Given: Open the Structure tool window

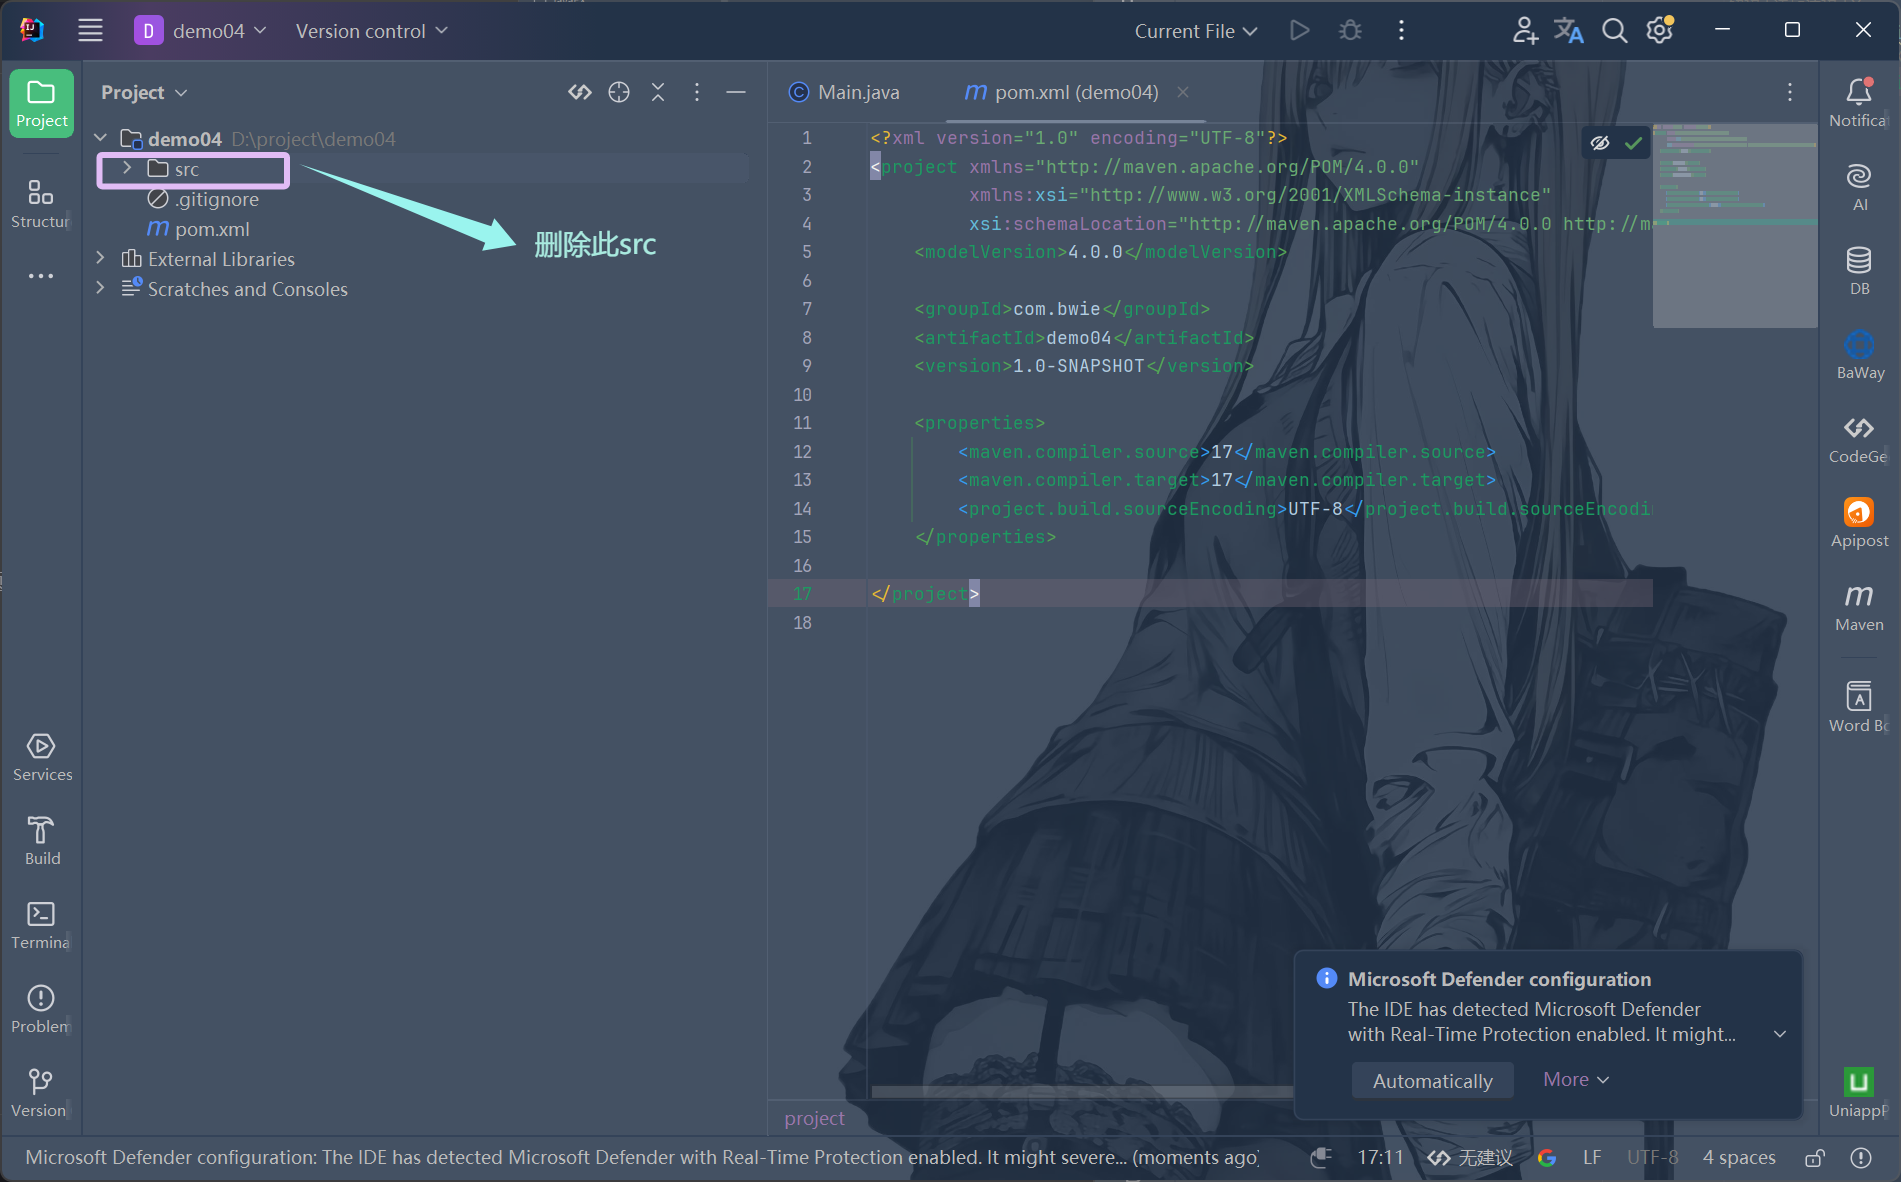Looking at the screenshot, I should tap(41, 204).
